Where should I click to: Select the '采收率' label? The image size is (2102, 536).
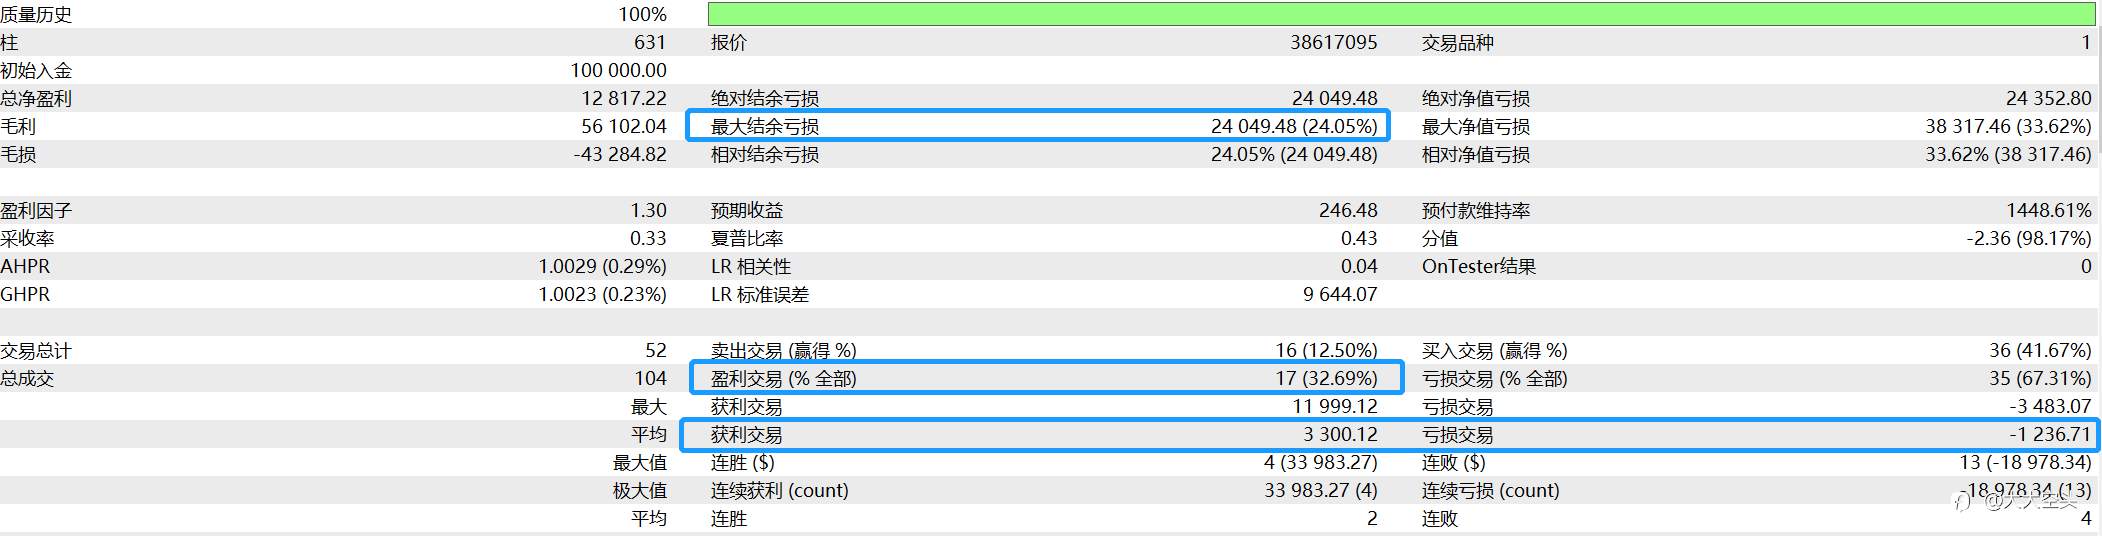27,238
